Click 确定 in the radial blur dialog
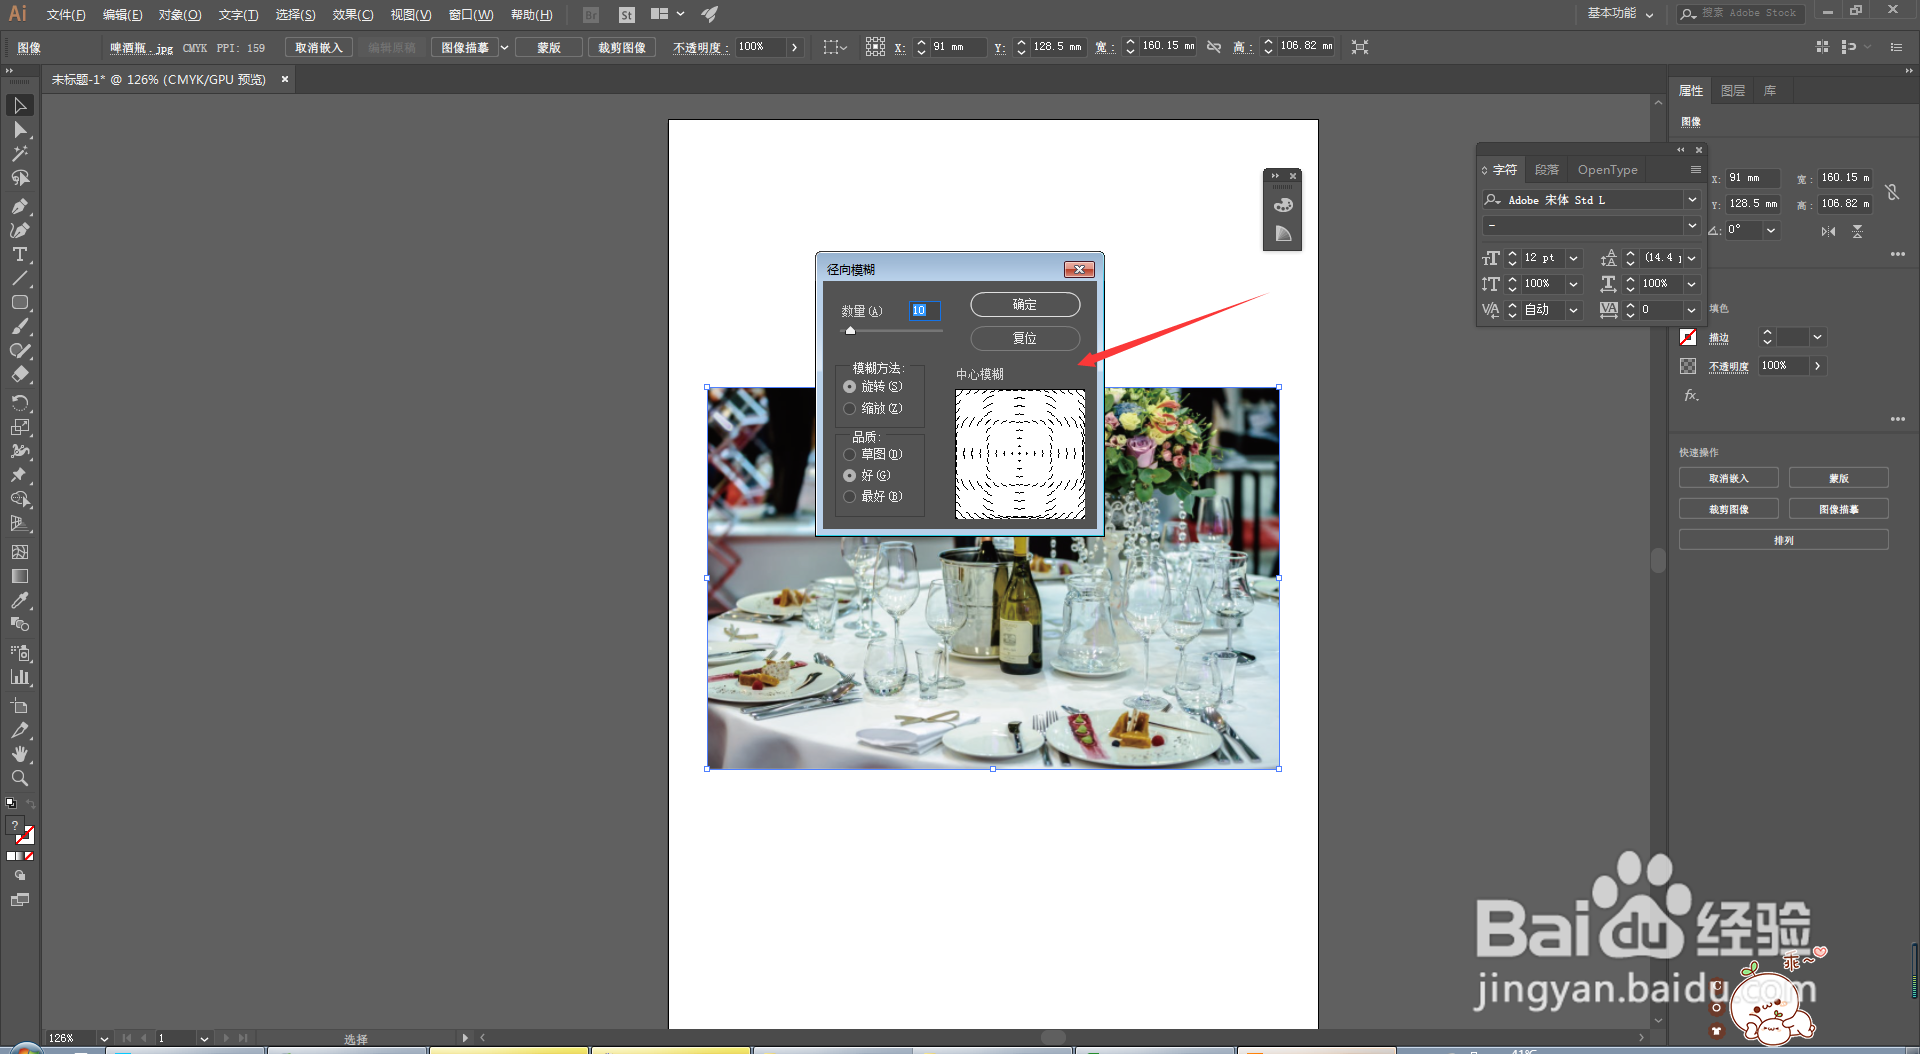 (1025, 305)
